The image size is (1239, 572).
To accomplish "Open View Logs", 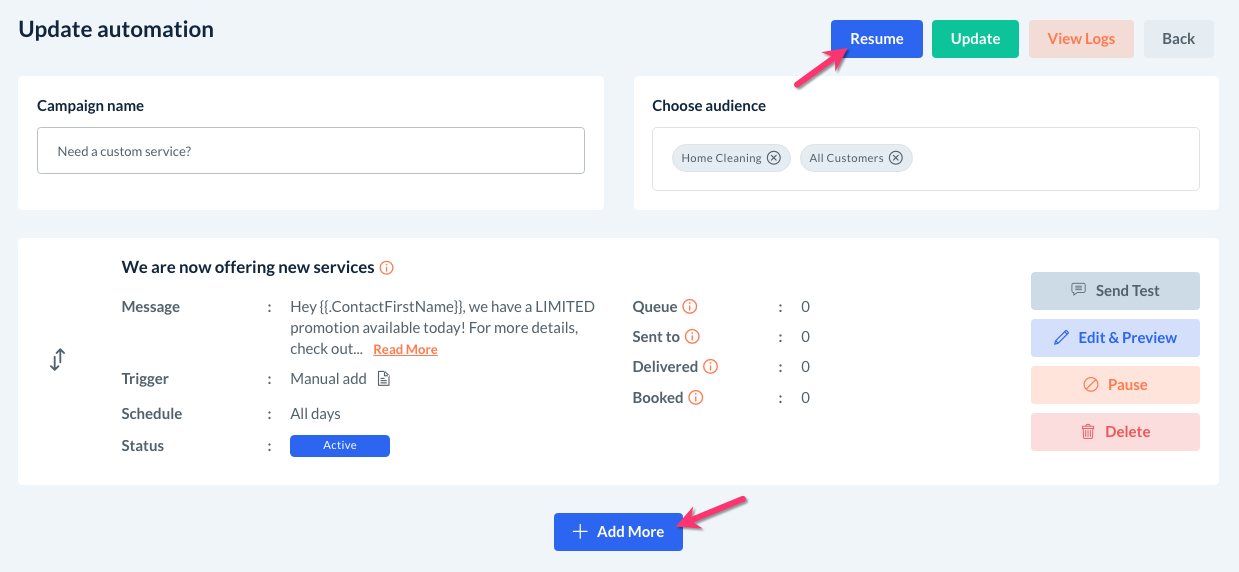I will 1081,39.
